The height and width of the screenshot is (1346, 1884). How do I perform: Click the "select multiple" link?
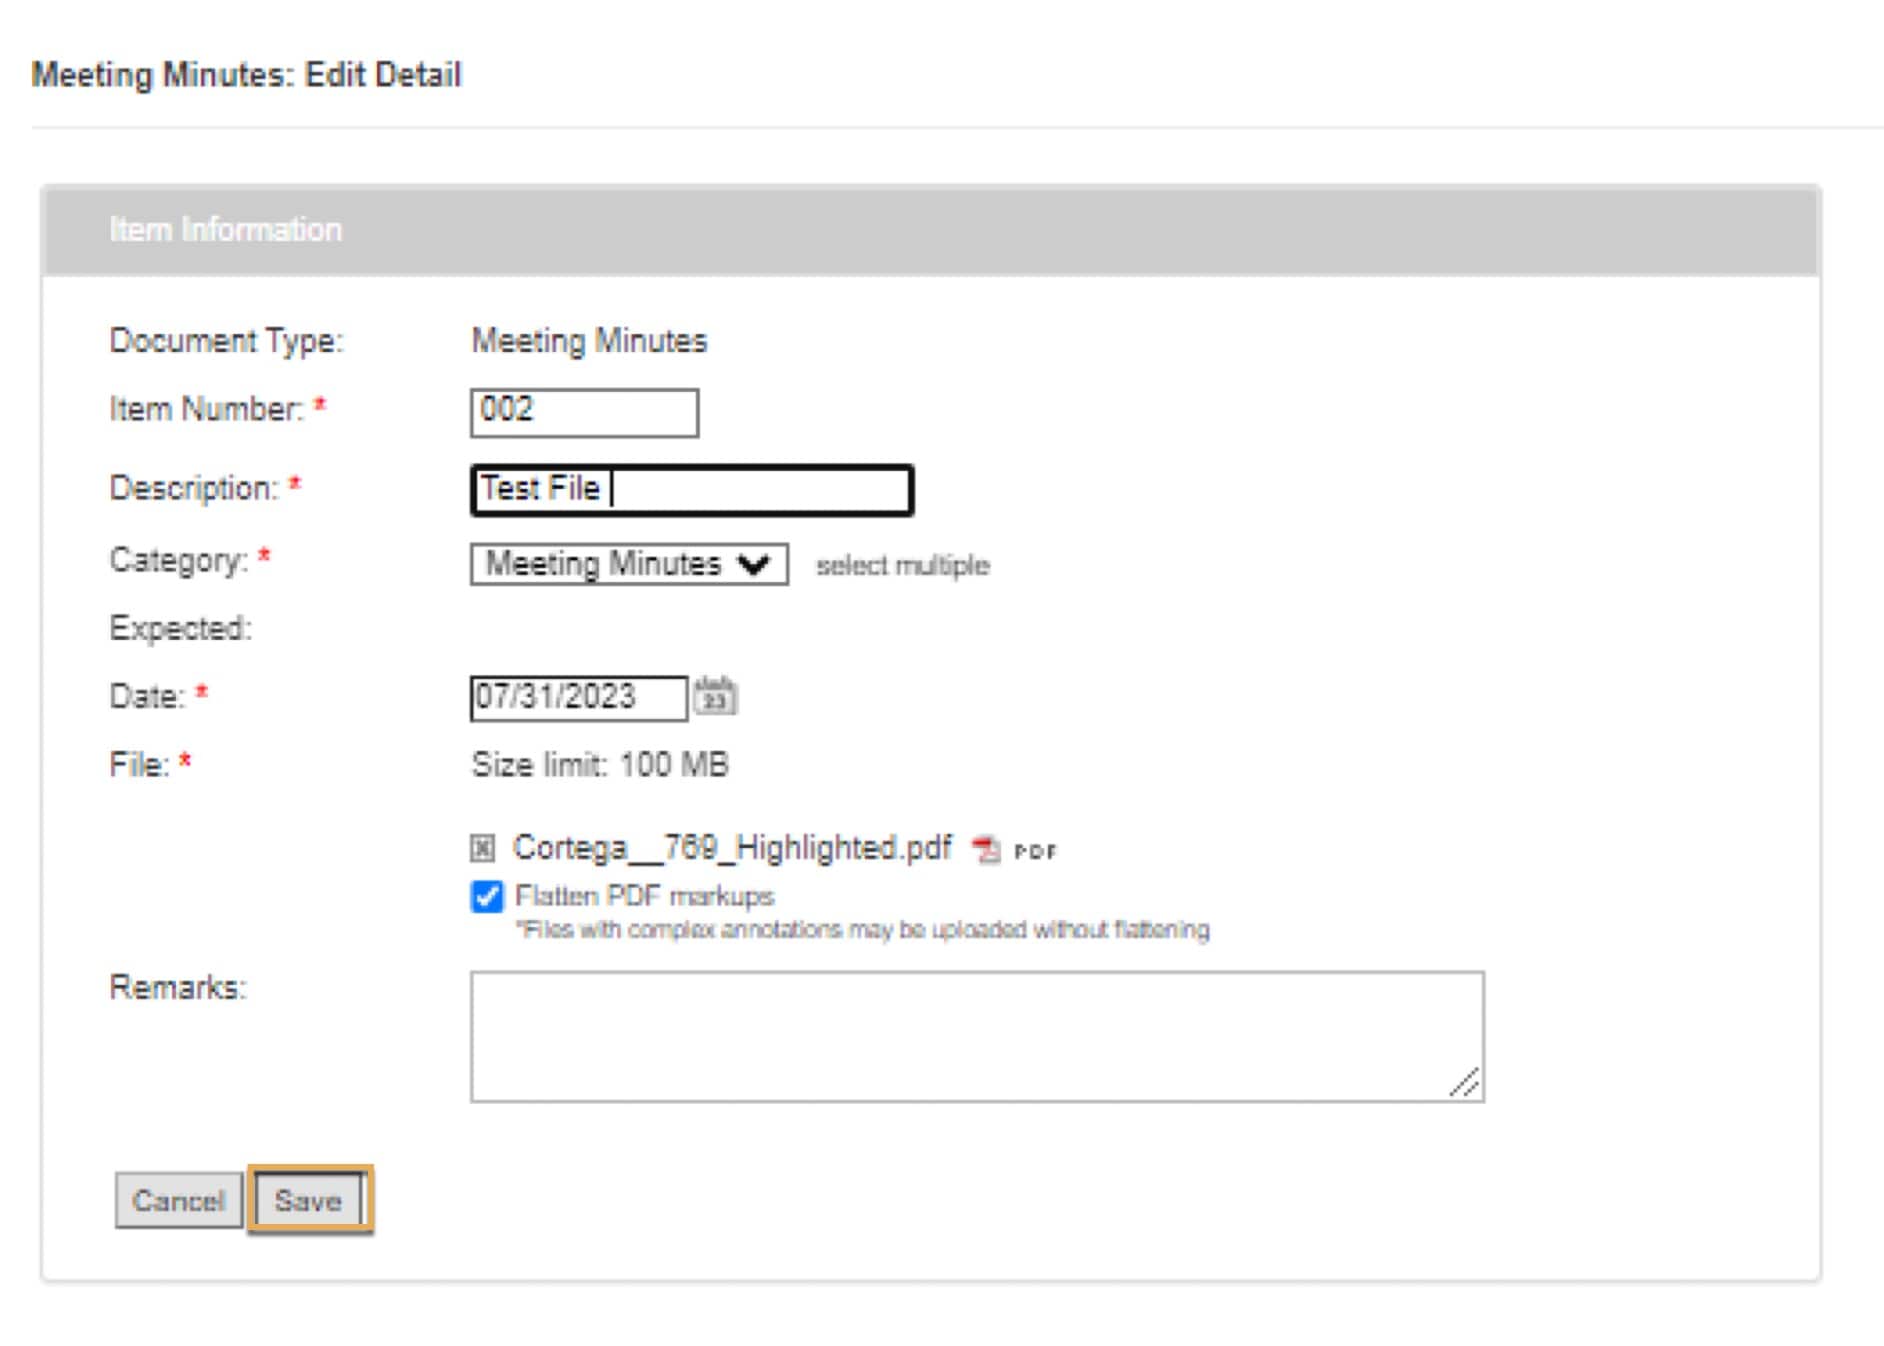[x=902, y=566]
